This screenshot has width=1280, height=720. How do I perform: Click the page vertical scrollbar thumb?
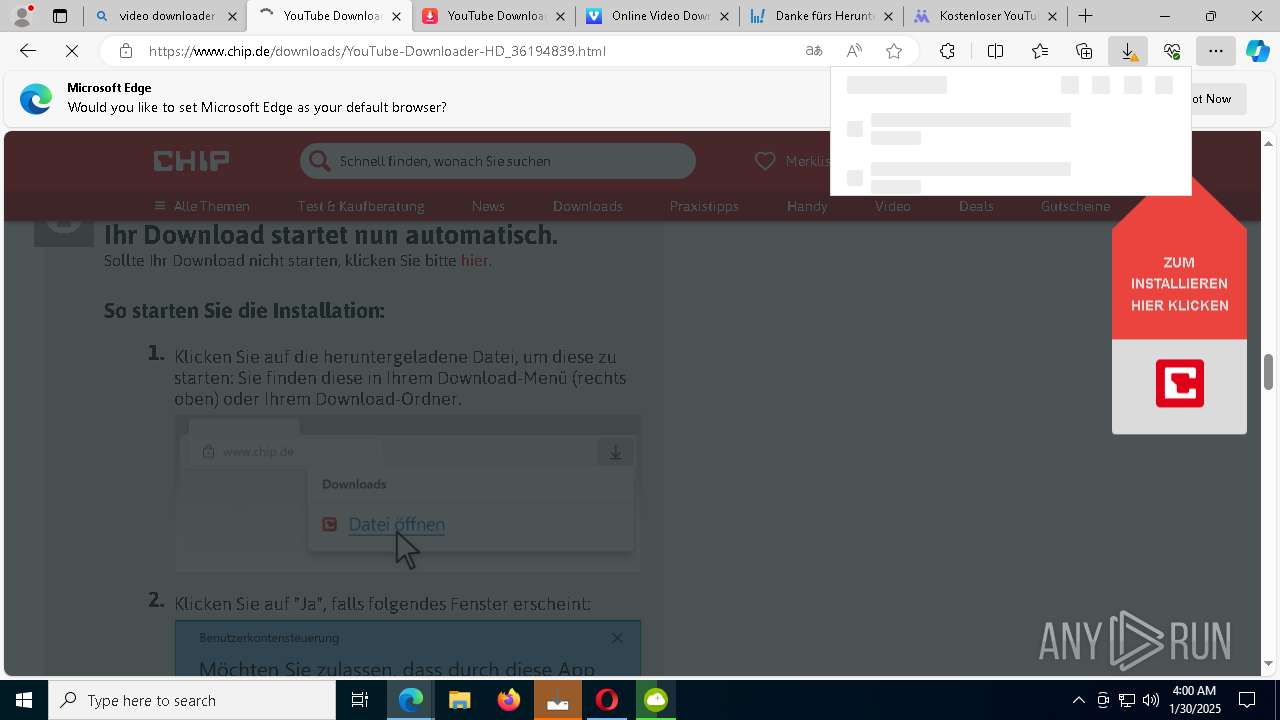tap(1268, 372)
